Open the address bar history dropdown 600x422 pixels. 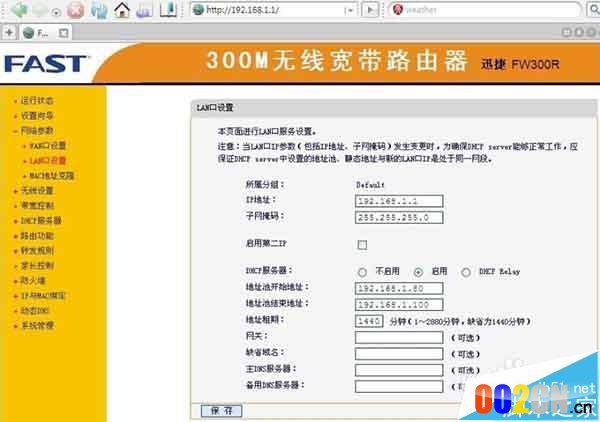(350, 10)
